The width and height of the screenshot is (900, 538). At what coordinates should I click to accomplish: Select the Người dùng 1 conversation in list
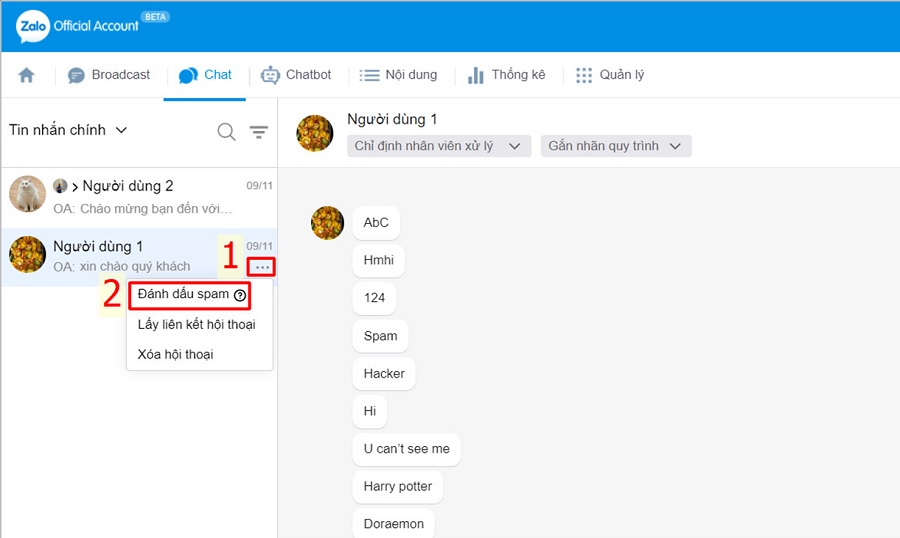tap(139, 256)
